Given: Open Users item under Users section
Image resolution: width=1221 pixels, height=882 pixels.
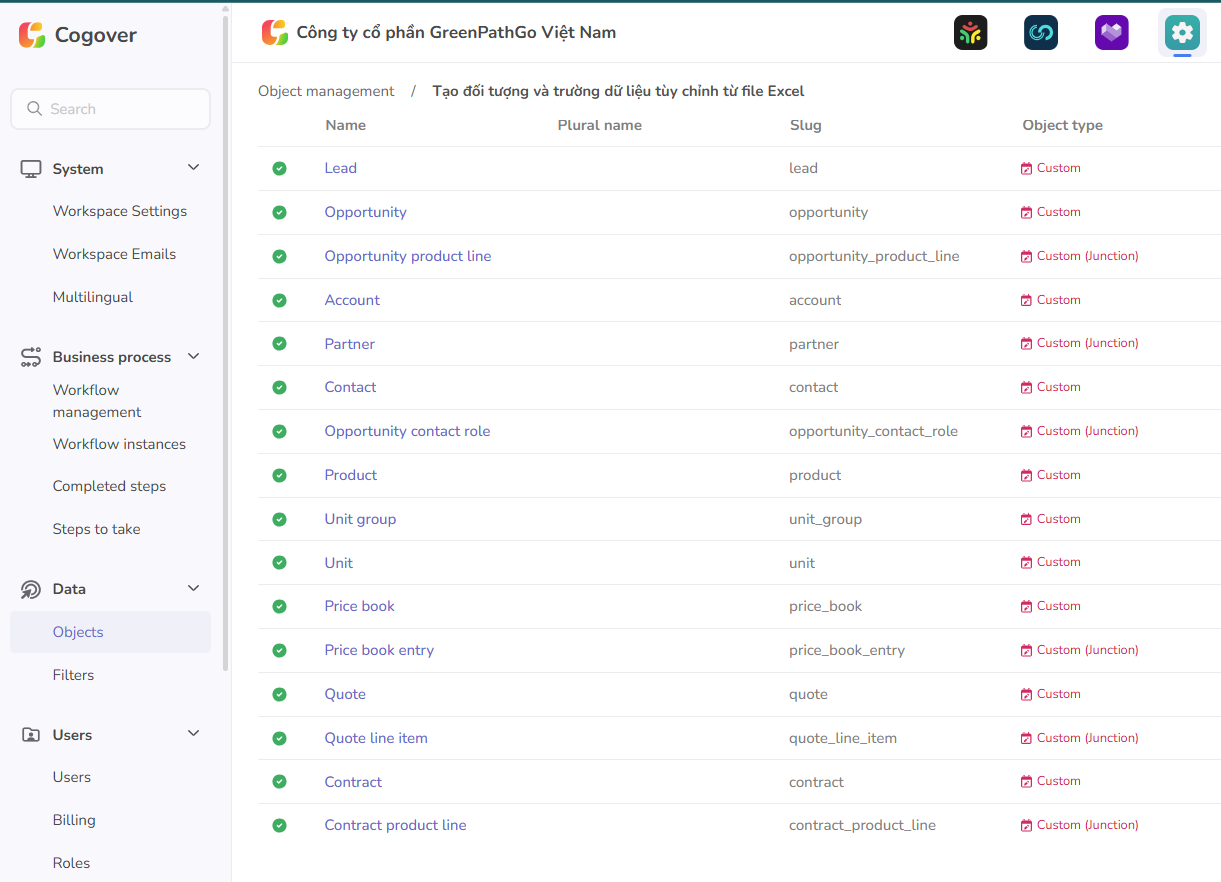Looking at the screenshot, I should pos(72,777).
